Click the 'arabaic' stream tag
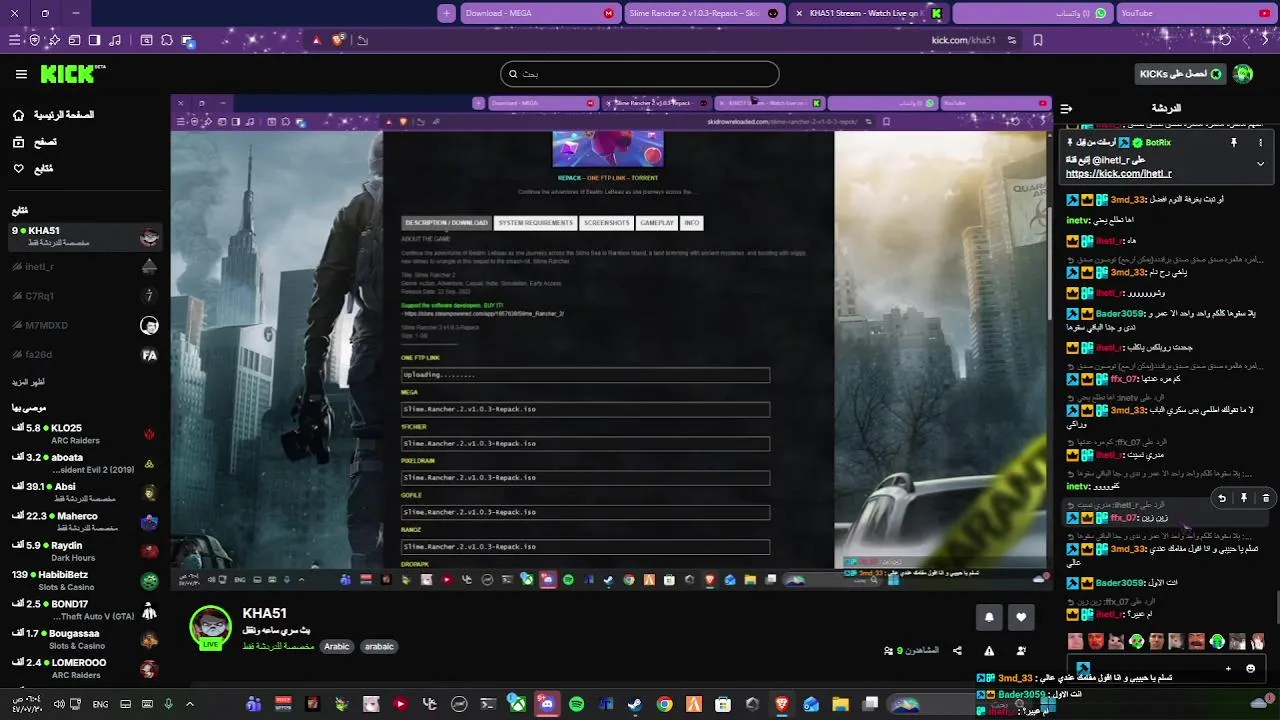 pyautogui.click(x=379, y=646)
